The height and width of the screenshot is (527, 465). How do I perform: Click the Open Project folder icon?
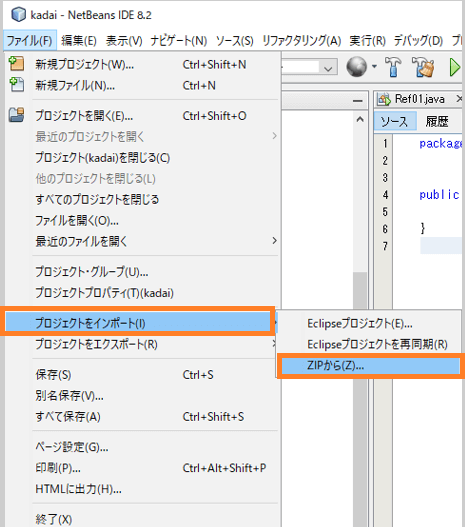(x=16, y=115)
